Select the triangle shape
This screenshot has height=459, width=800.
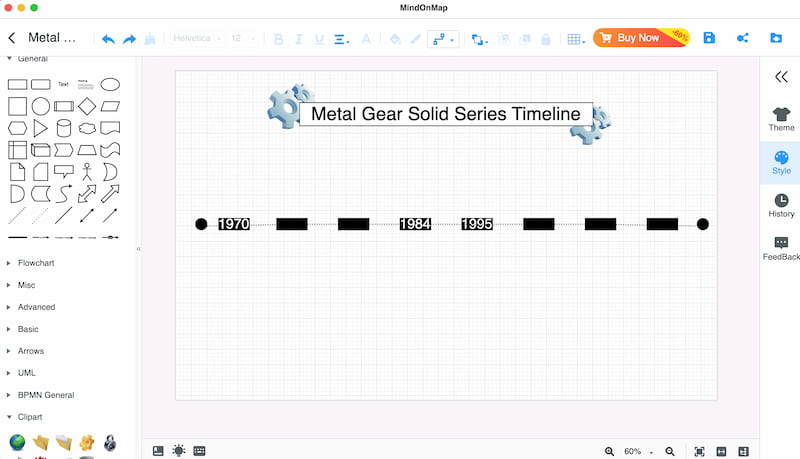[x=40, y=128]
